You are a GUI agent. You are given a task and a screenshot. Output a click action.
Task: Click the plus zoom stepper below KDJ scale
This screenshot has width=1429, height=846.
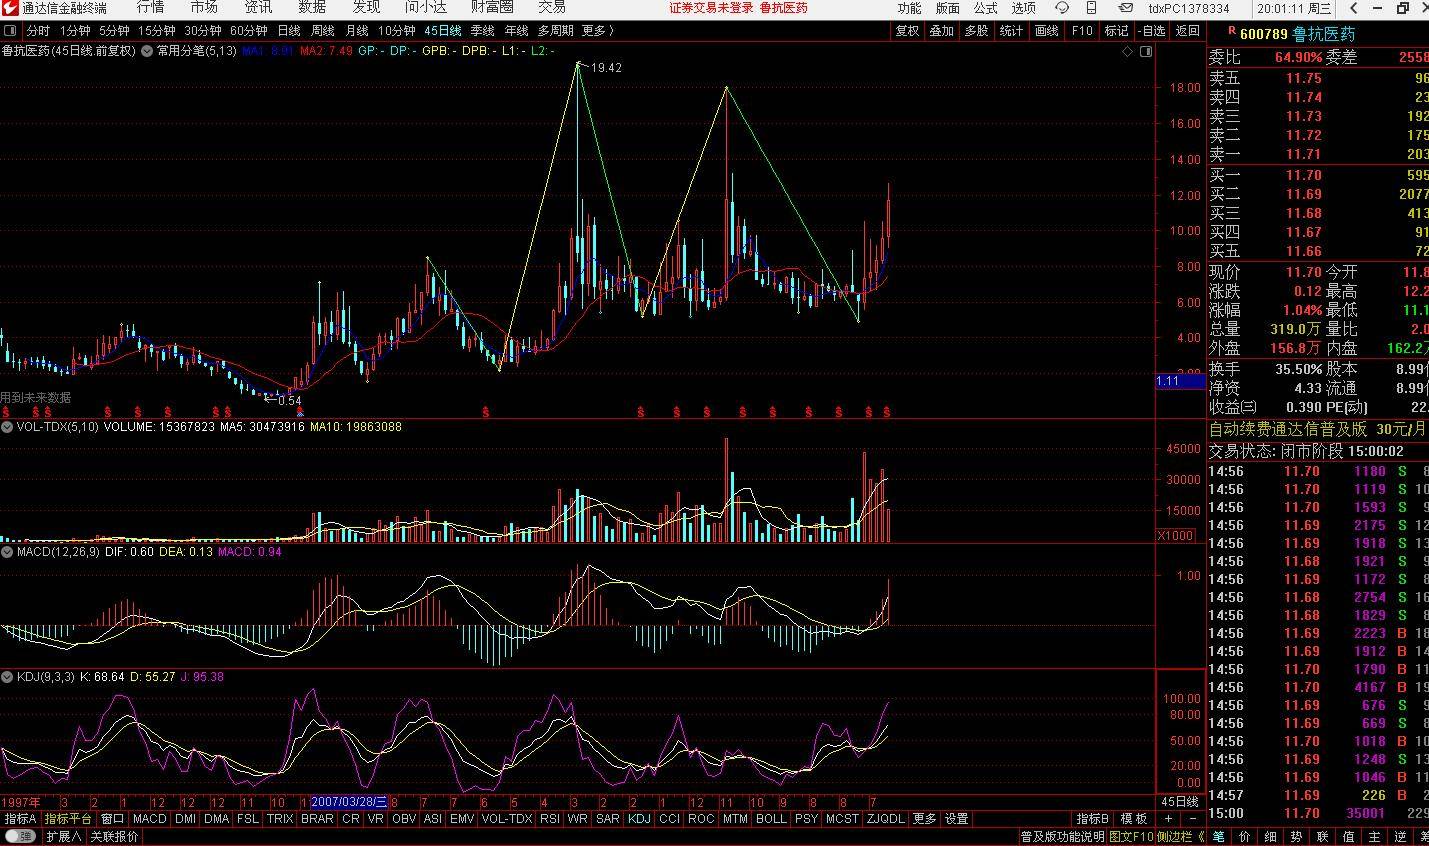click(1168, 818)
